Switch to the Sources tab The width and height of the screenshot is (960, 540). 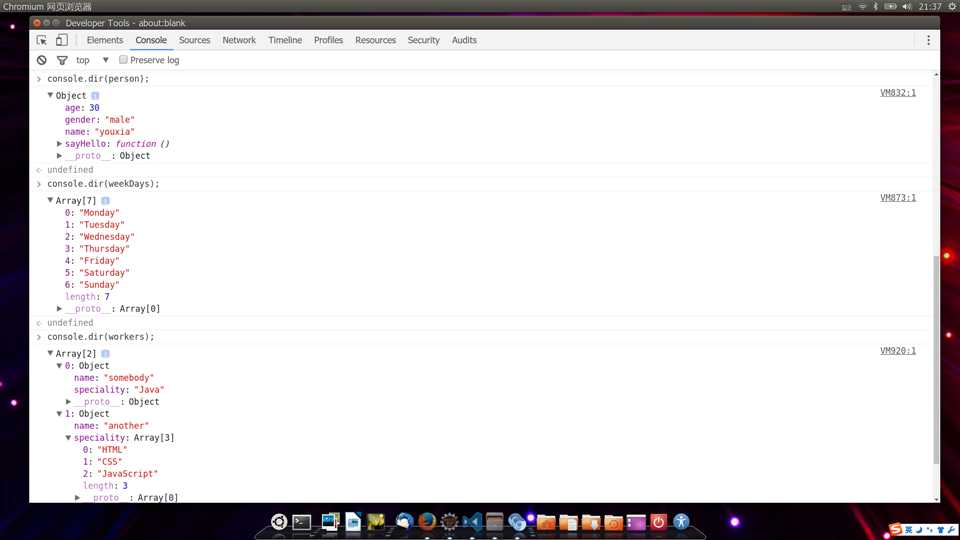click(x=194, y=40)
